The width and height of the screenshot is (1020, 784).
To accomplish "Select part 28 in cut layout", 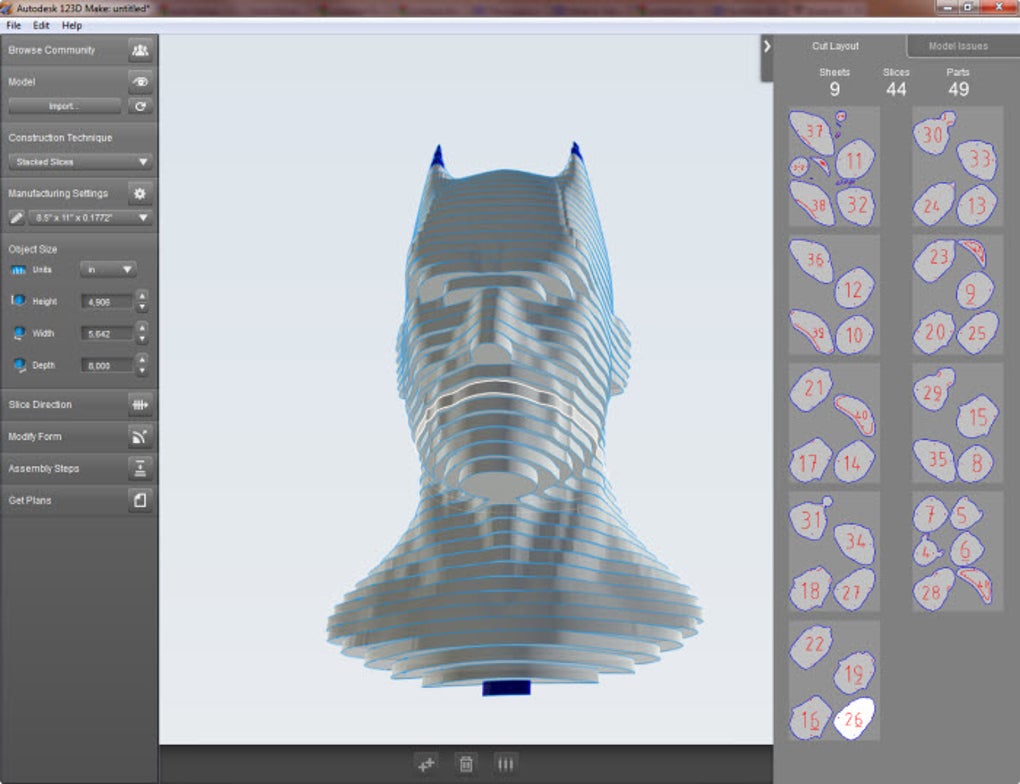I will click(x=933, y=589).
